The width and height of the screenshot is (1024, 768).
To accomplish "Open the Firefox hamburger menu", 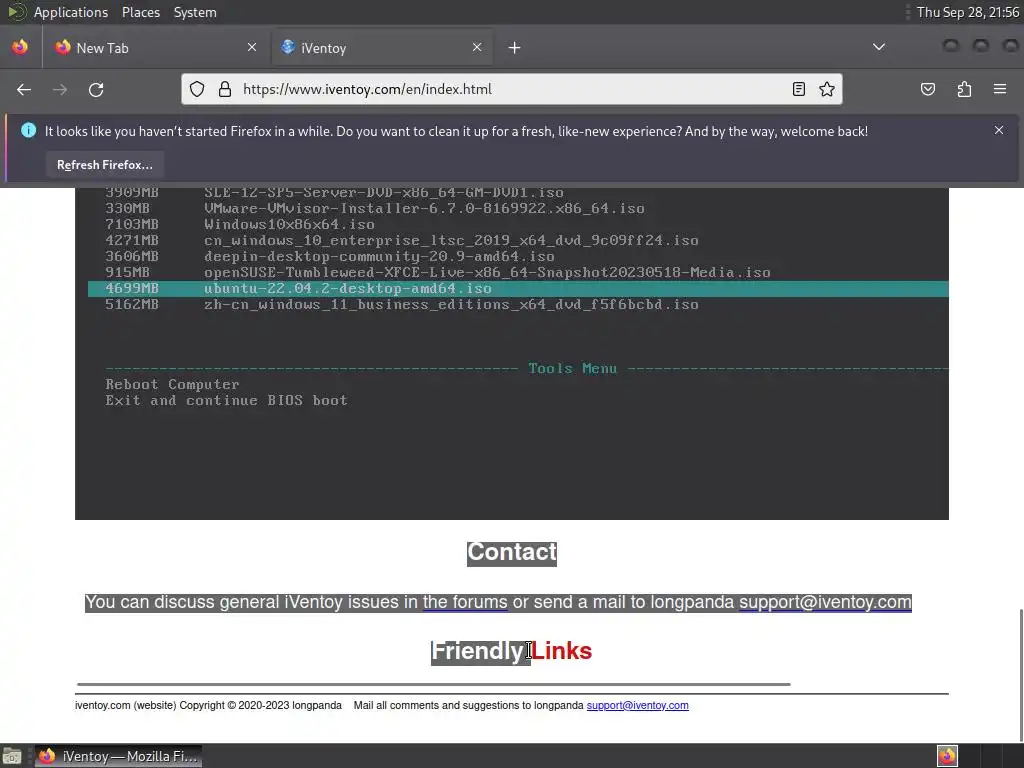I will click(x=1000, y=89).
